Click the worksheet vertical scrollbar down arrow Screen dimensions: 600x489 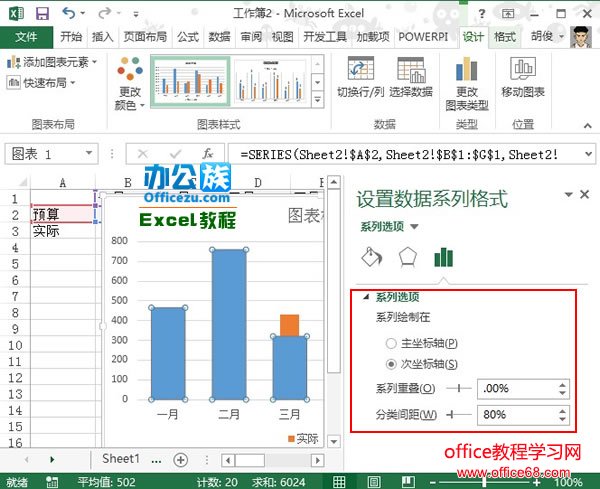(x=334, y=442)
